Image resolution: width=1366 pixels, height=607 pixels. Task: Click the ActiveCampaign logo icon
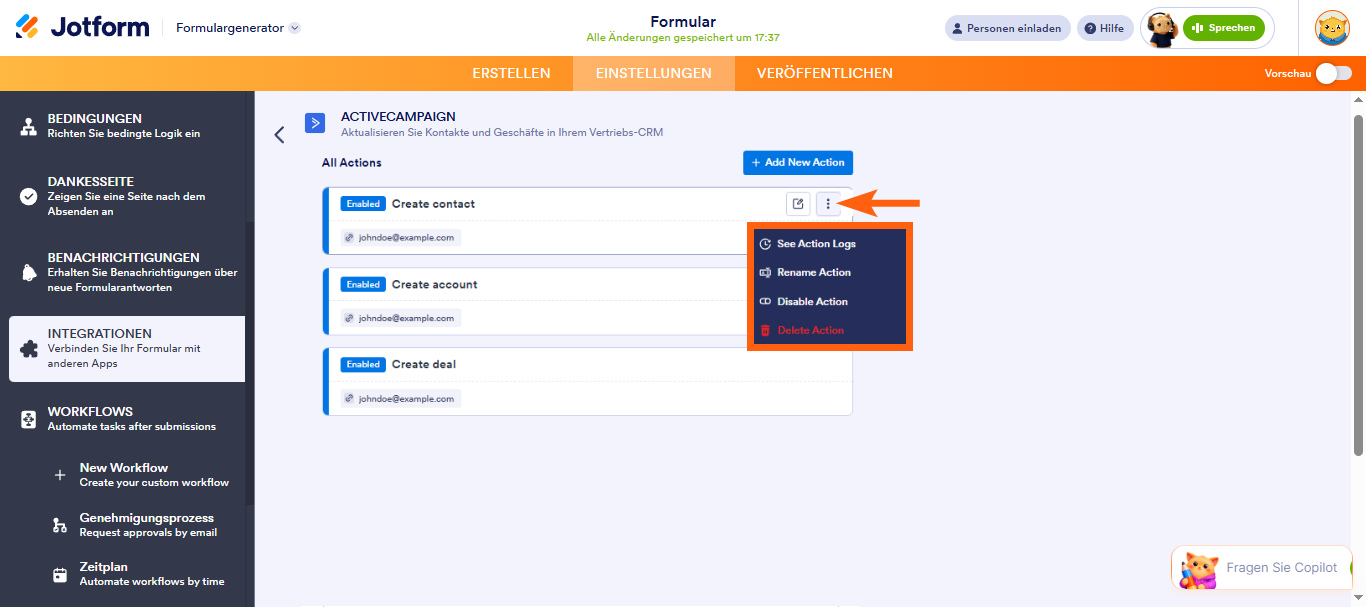tap(315, 123)
